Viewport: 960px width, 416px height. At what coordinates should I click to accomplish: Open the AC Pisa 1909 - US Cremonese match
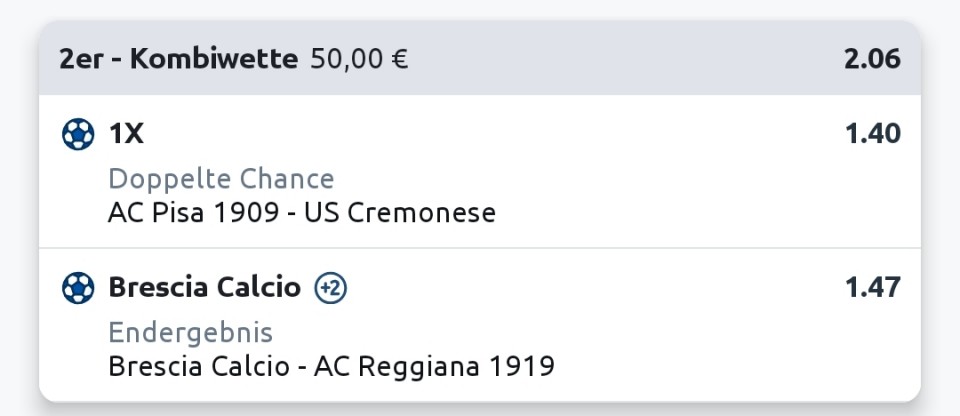pyautogui.click(x=302, y=213)
